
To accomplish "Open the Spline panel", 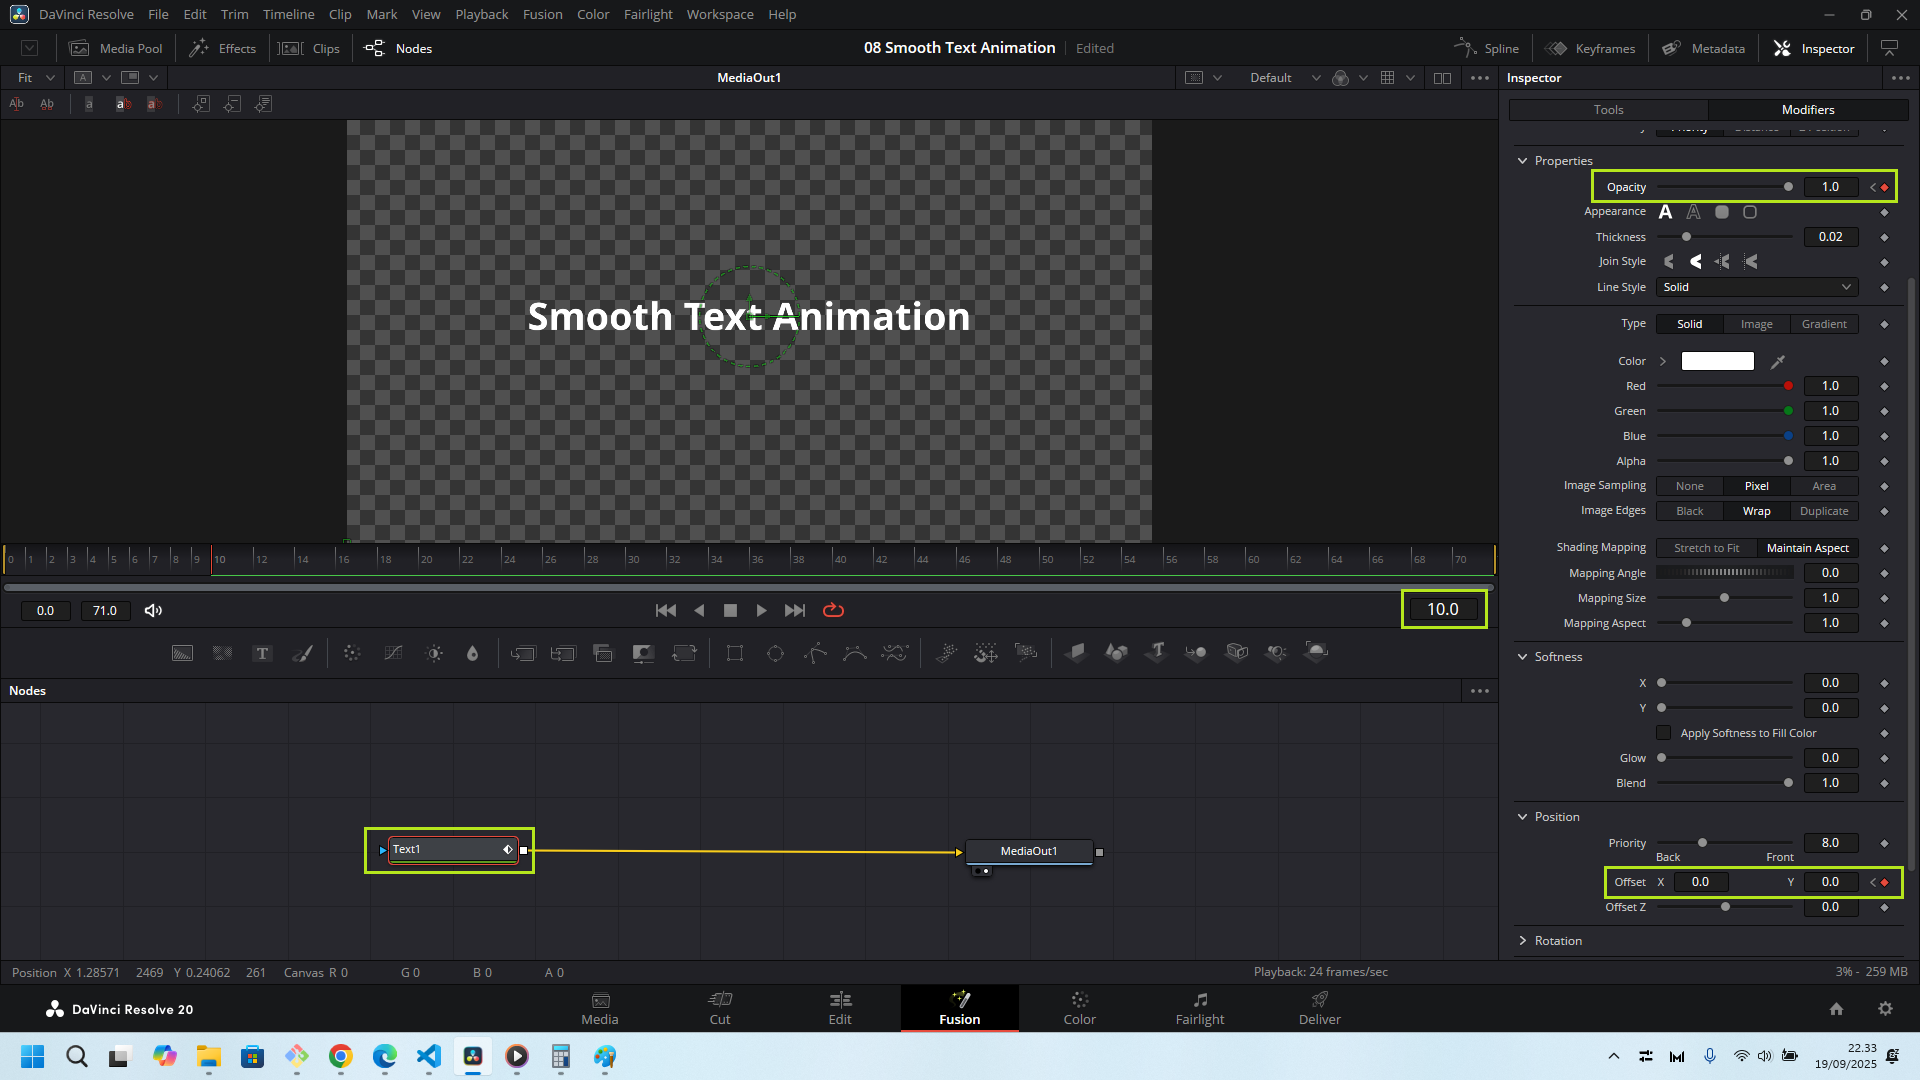I will pos(1488,48).
